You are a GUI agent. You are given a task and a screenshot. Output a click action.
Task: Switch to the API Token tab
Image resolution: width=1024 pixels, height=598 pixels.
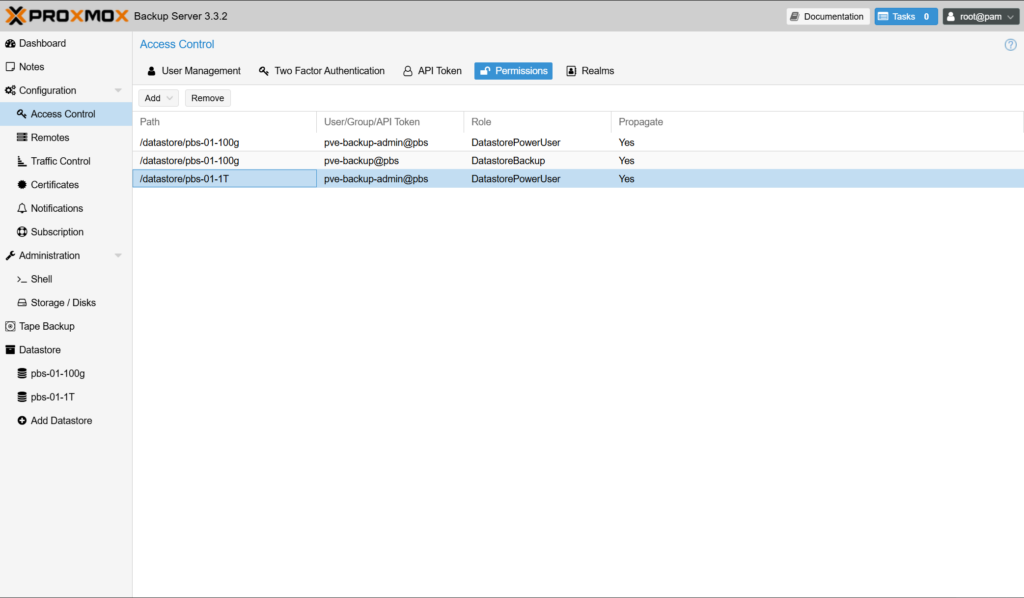[x=433, y=71]
